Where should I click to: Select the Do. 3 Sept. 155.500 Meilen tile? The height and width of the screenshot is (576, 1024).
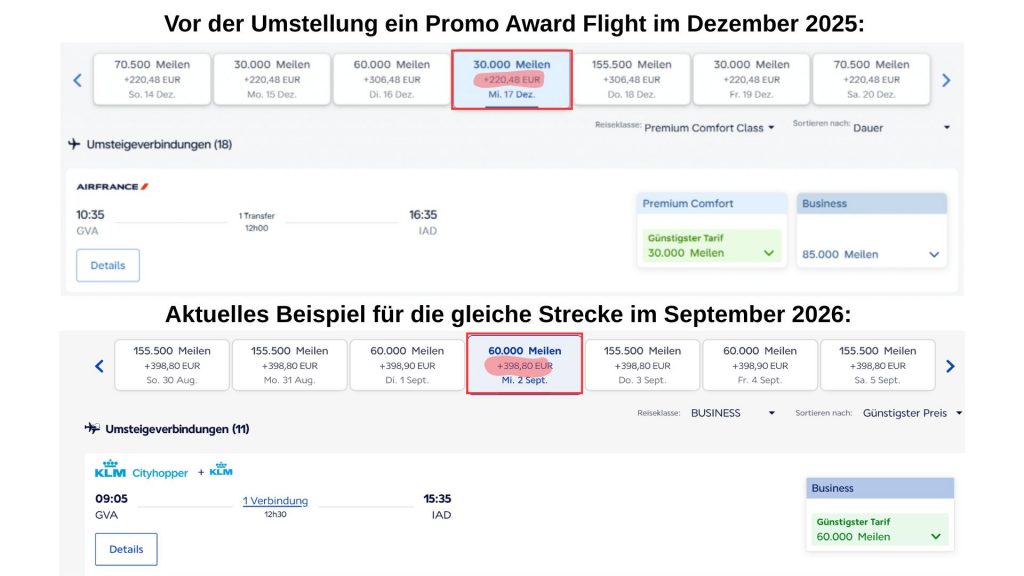click(645, 364)
